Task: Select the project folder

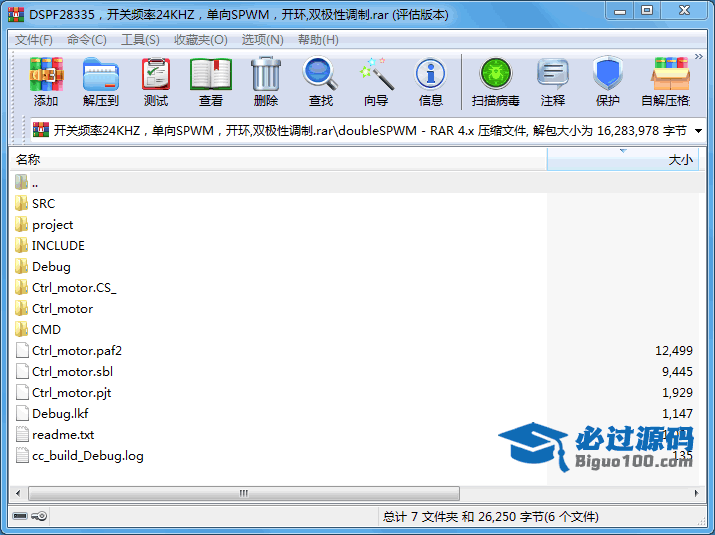Action: (x=44, y=224)
